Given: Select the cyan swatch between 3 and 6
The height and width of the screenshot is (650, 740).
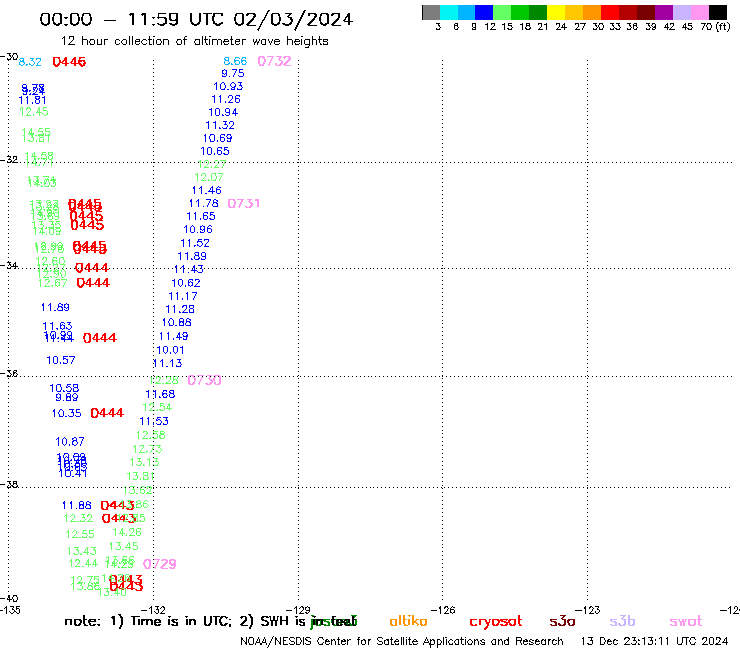Looking at the screenshot, I should [449, 12].
